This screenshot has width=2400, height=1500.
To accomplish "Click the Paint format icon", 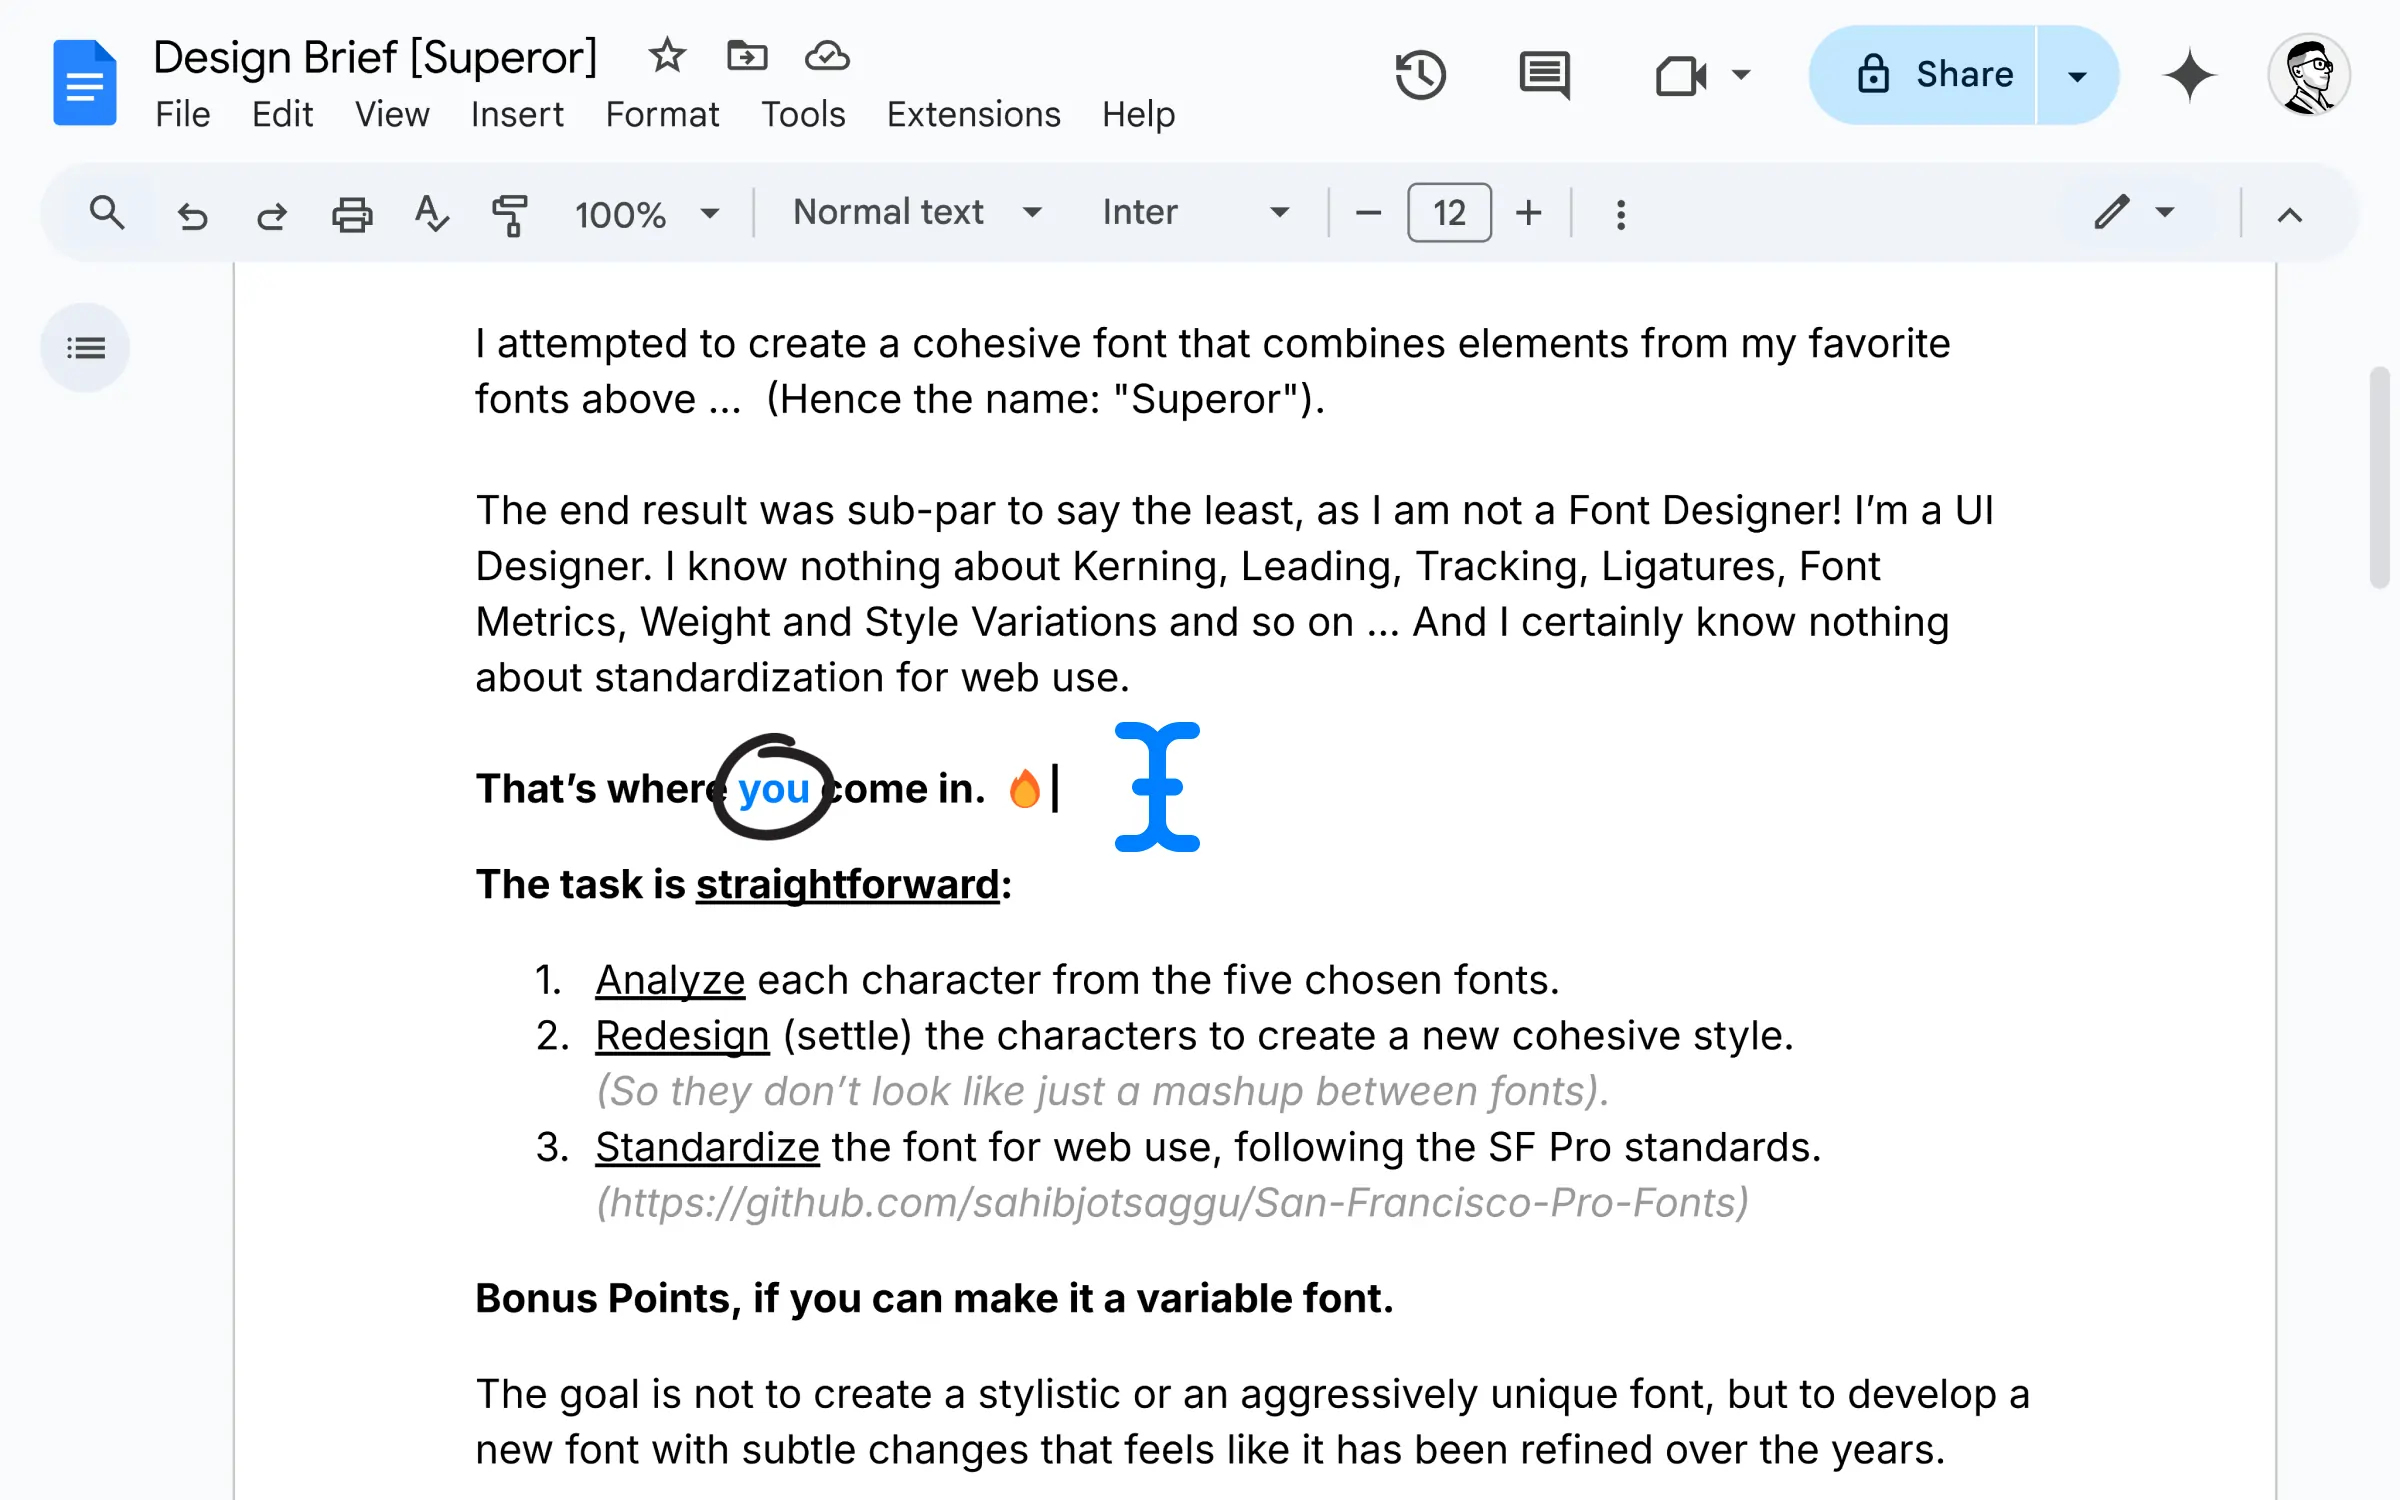I will 508,213.
